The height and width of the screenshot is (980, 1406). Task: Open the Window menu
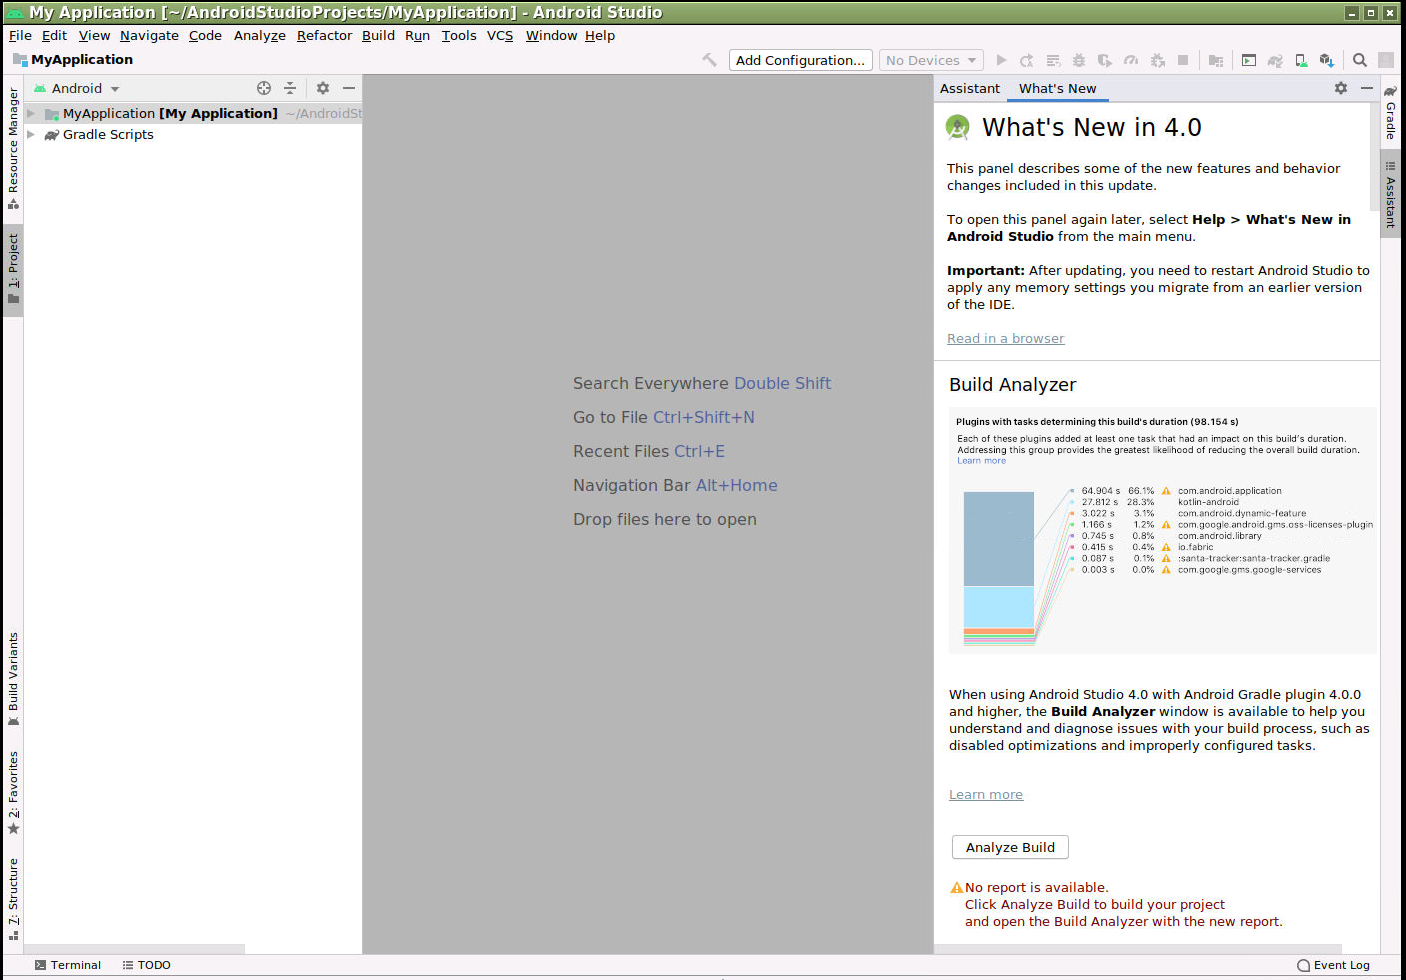point(551,35)
